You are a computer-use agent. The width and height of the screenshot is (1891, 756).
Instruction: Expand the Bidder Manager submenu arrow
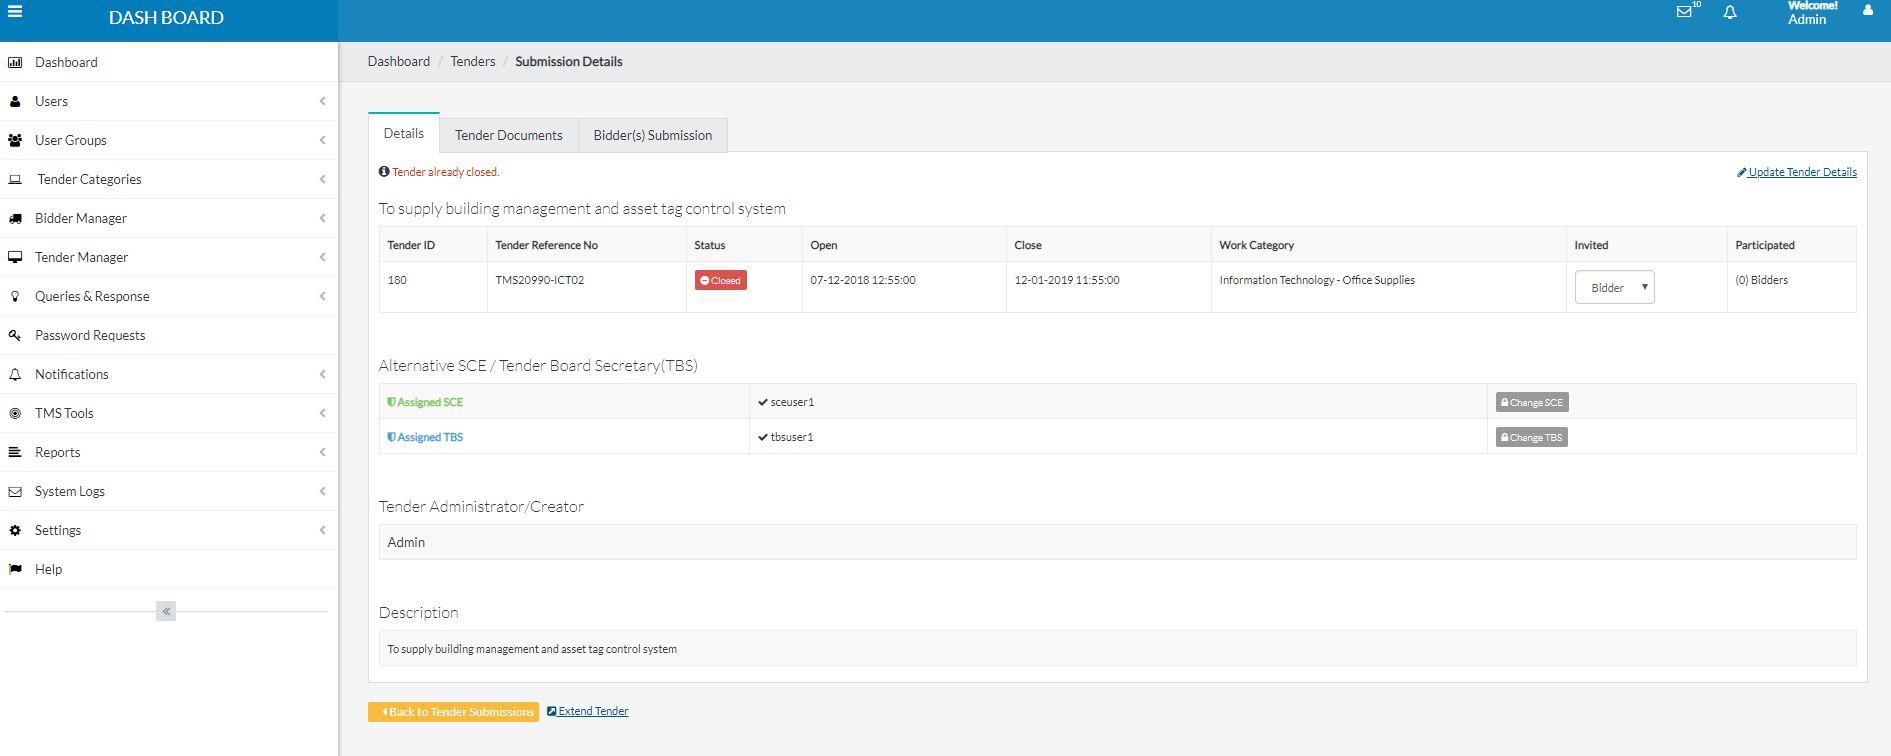322,218
